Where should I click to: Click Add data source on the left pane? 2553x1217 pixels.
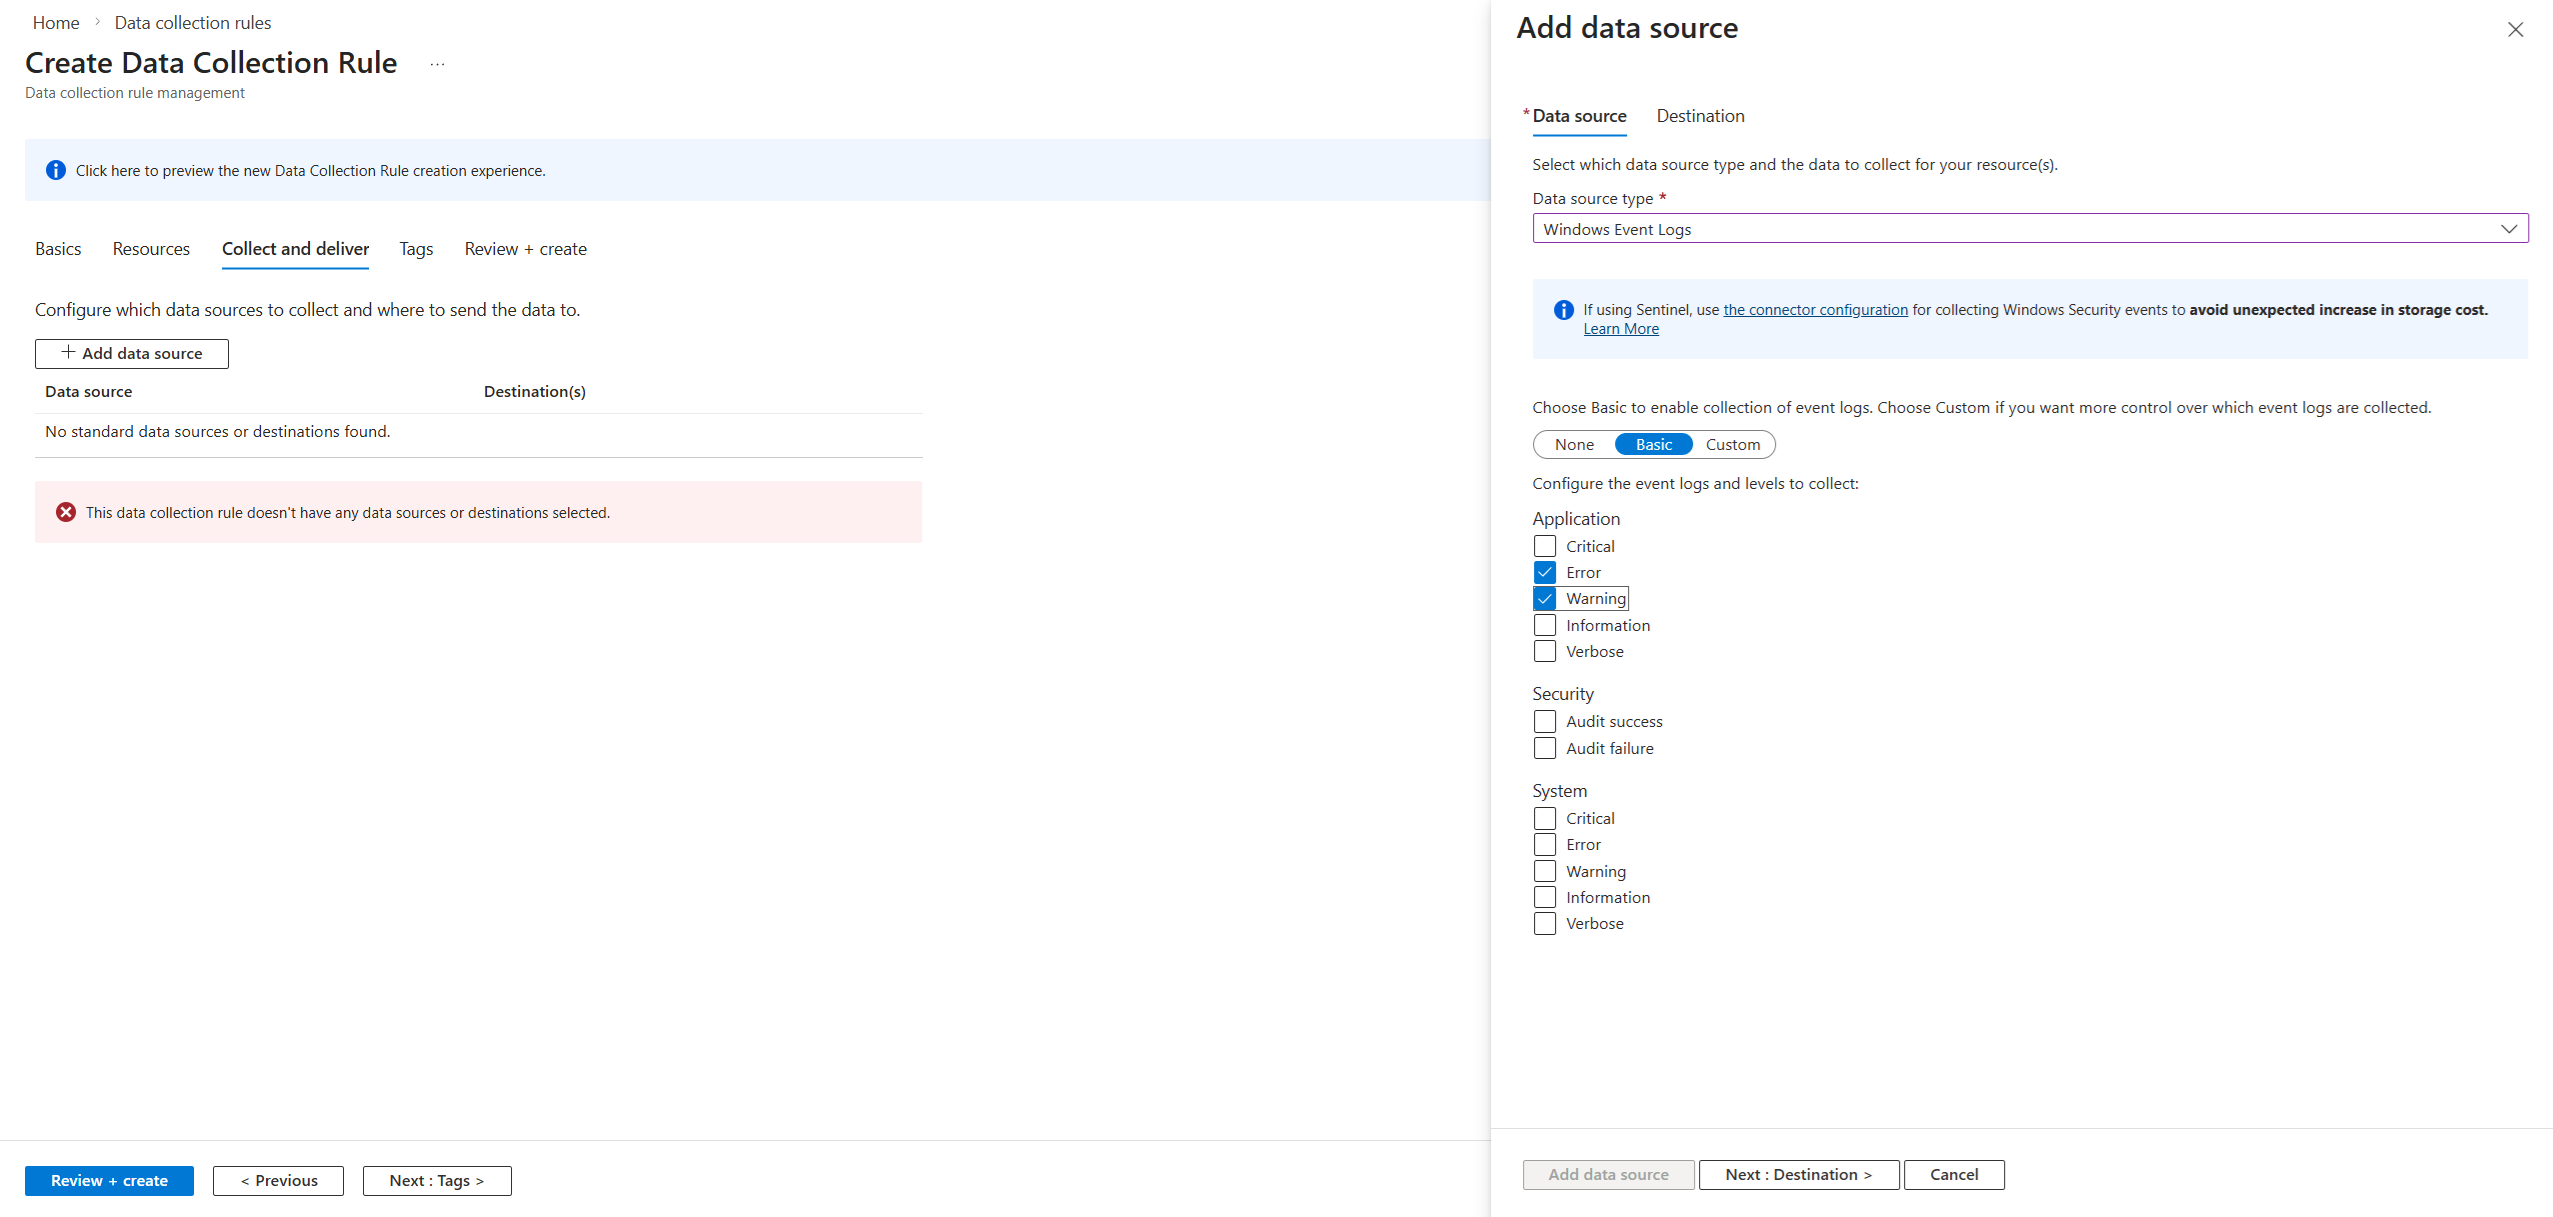131,353
